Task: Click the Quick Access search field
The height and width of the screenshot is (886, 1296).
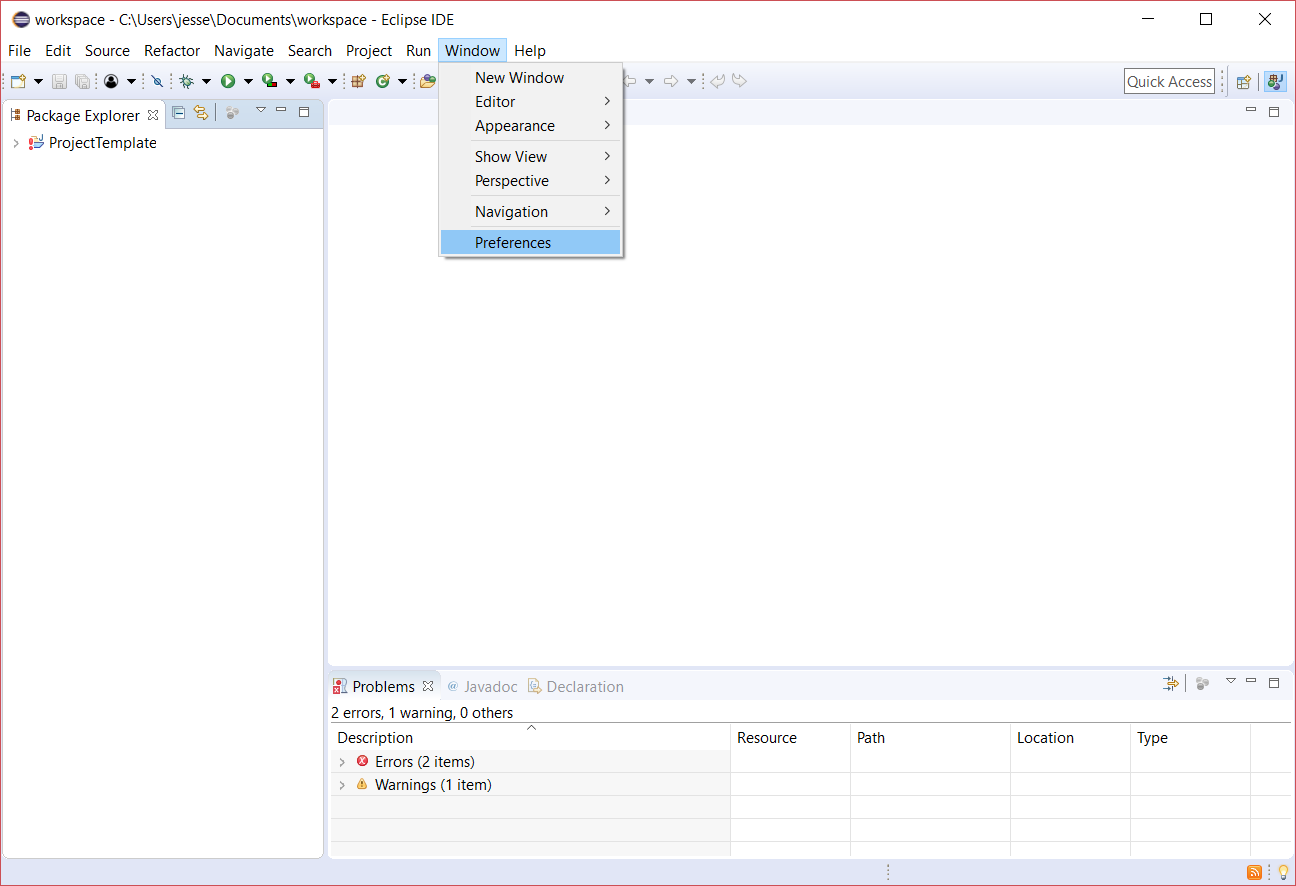Action: coord(1169,81)
